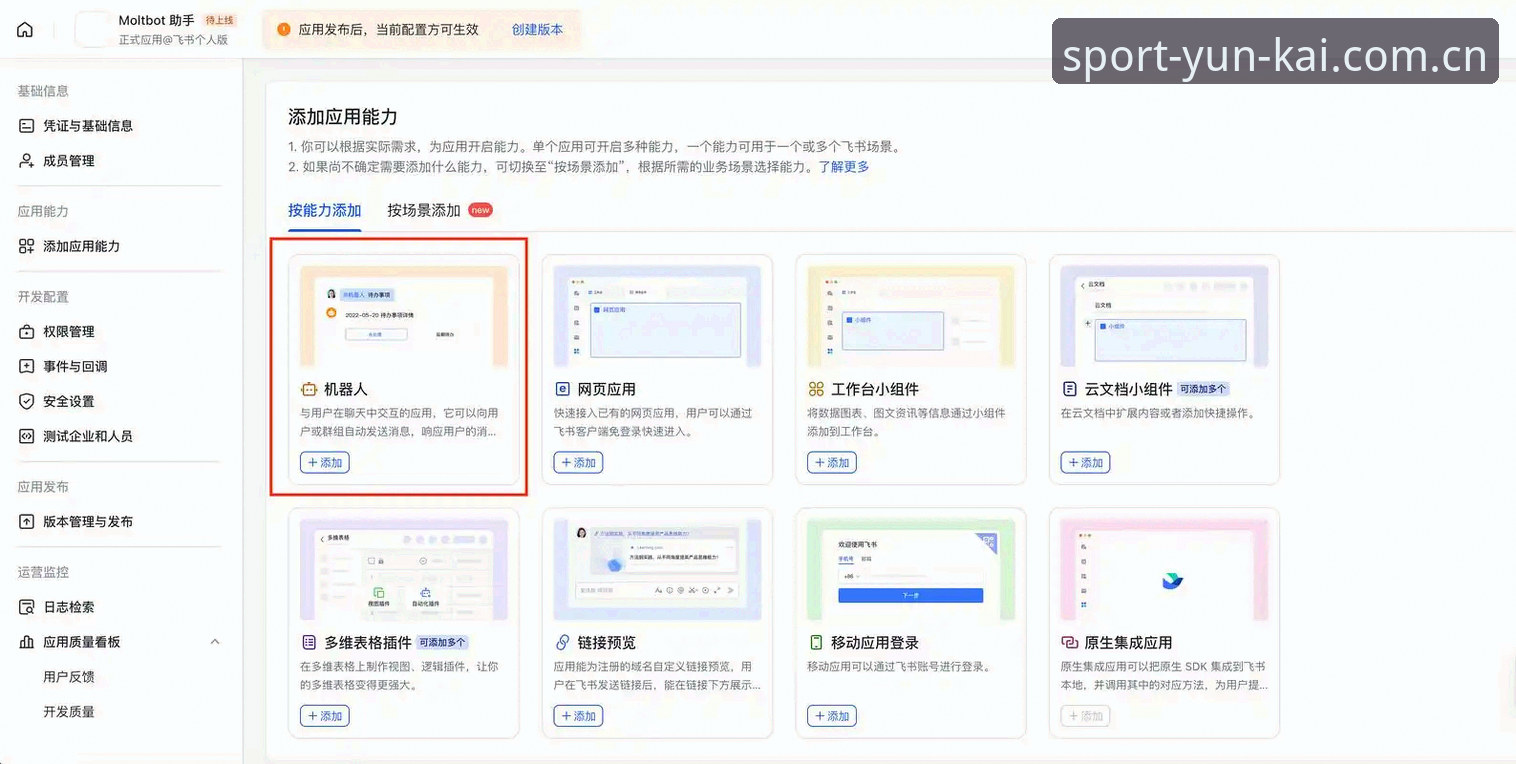The width and height of the screenshot is (1516, 764).
Task: Click the orange warning icon in banner
Action: [284, 30]
